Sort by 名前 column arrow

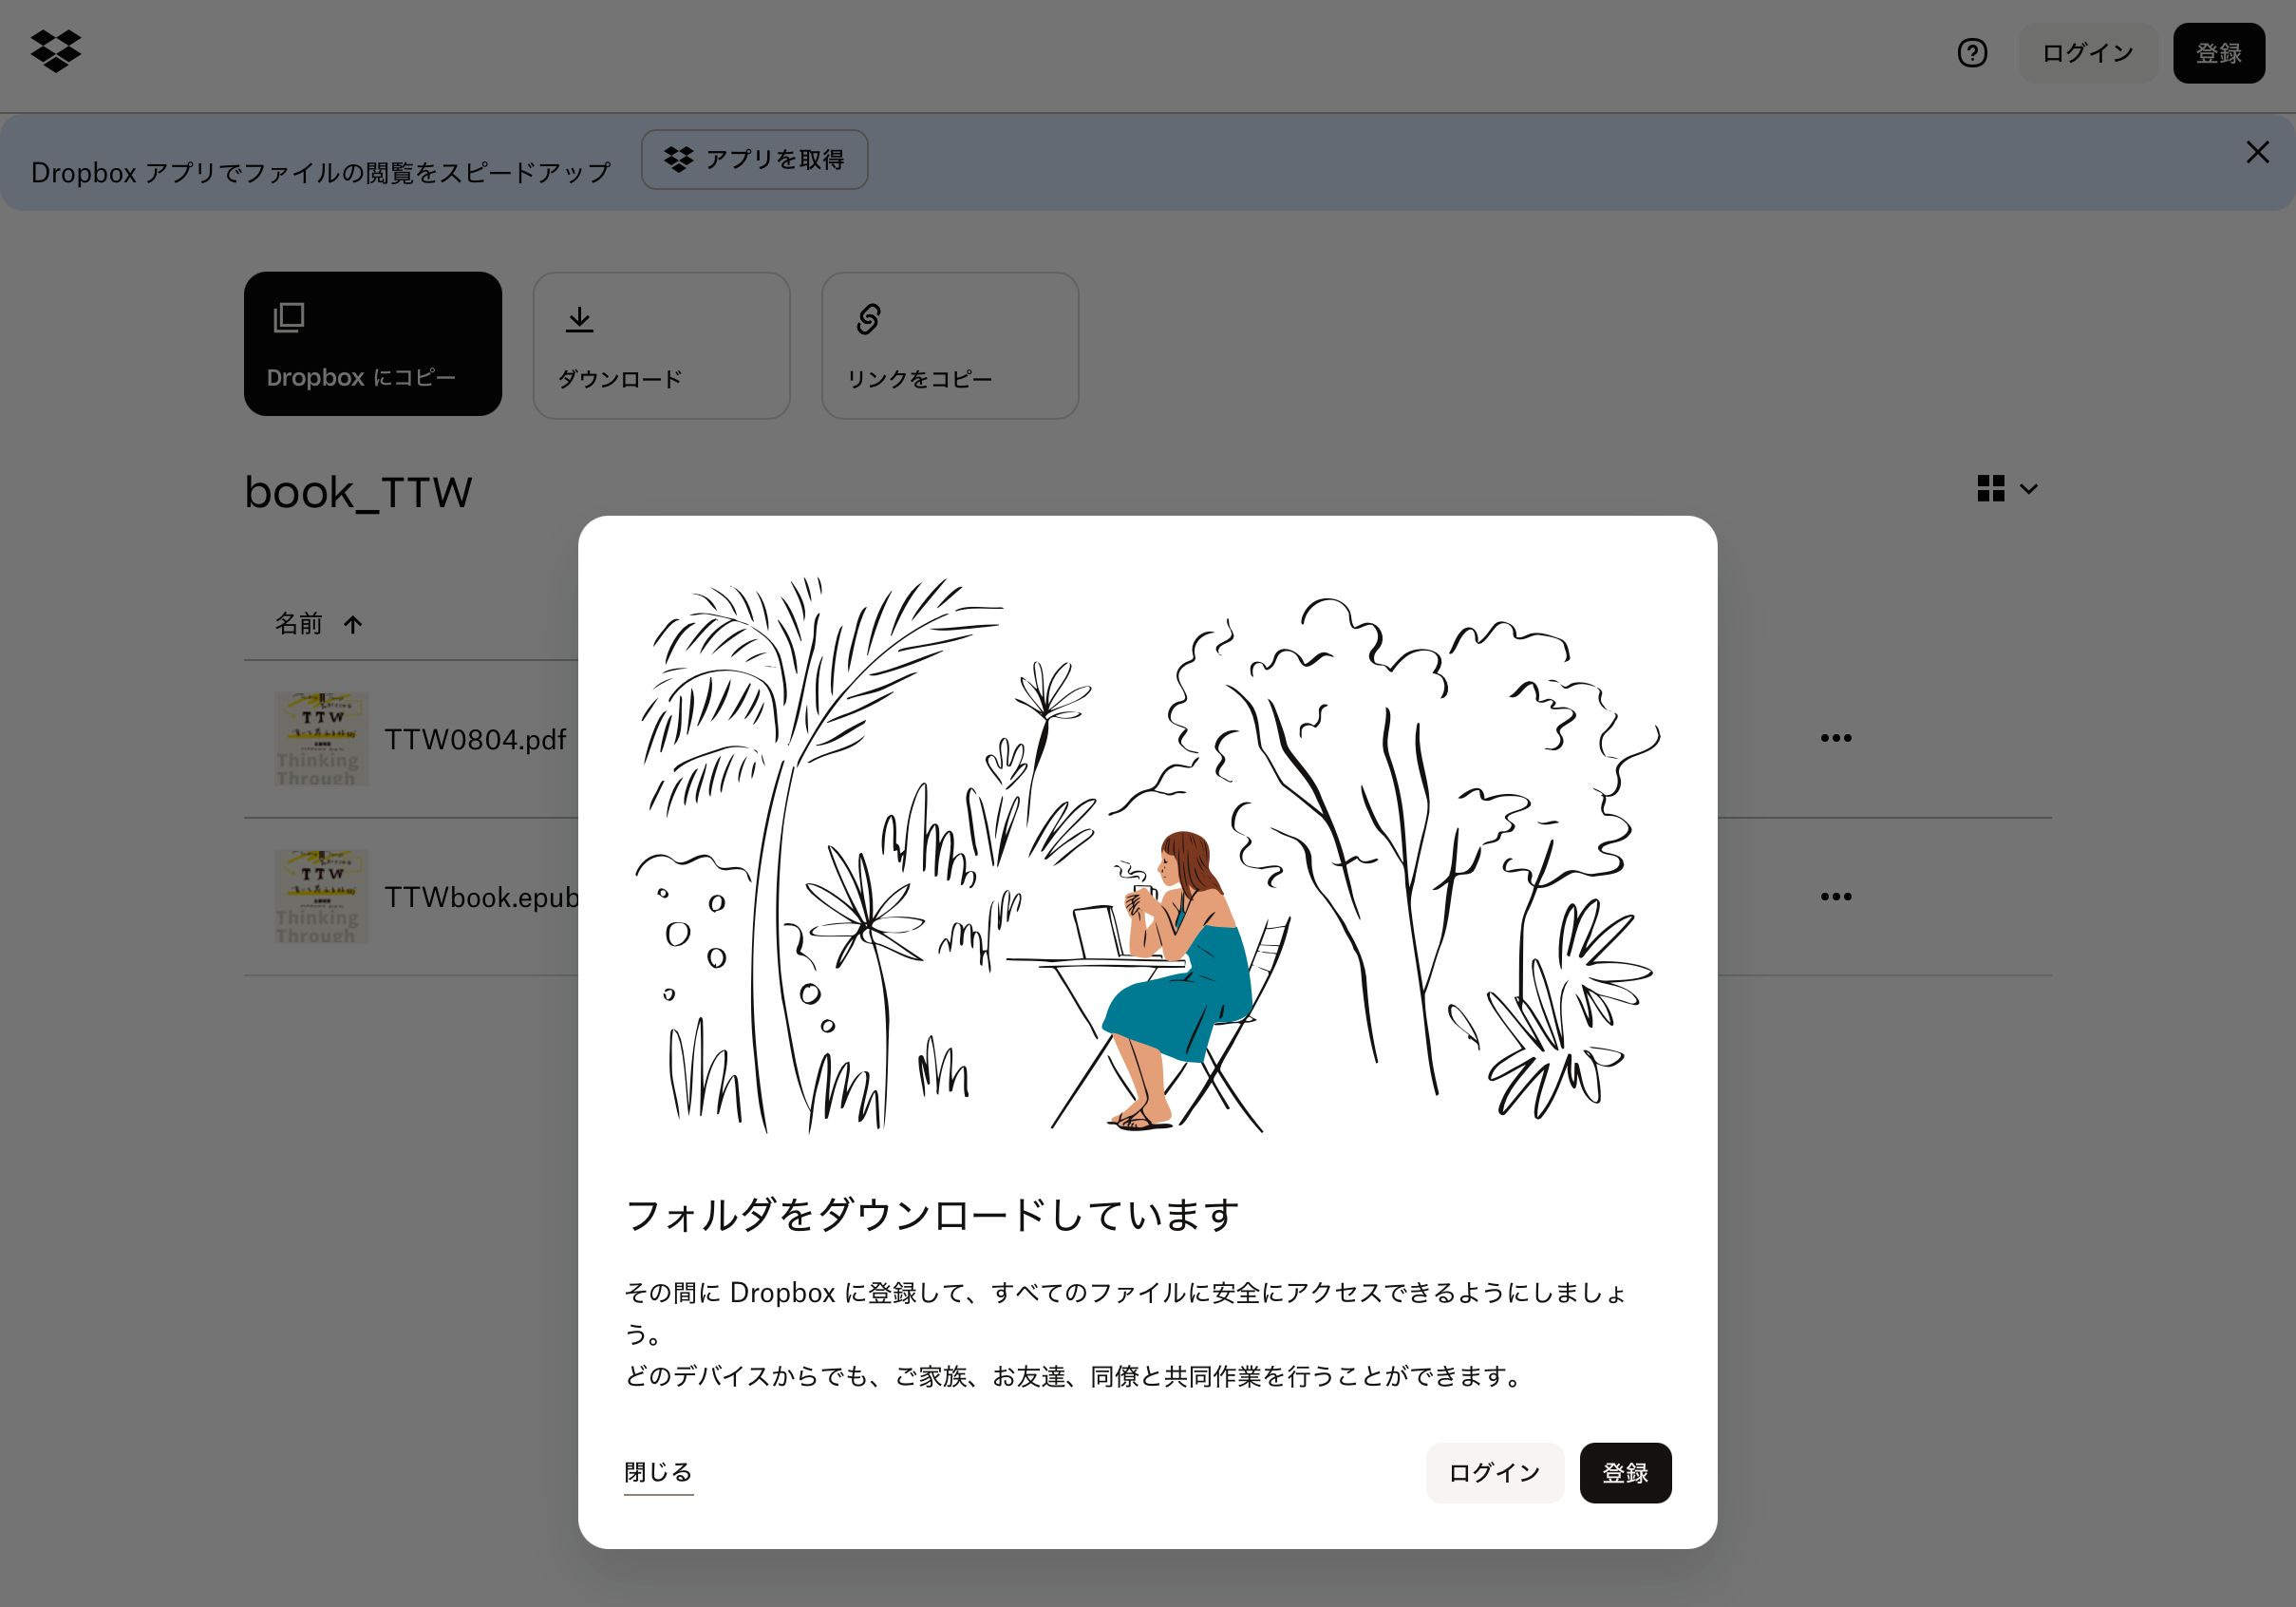(x=352, y=625)
